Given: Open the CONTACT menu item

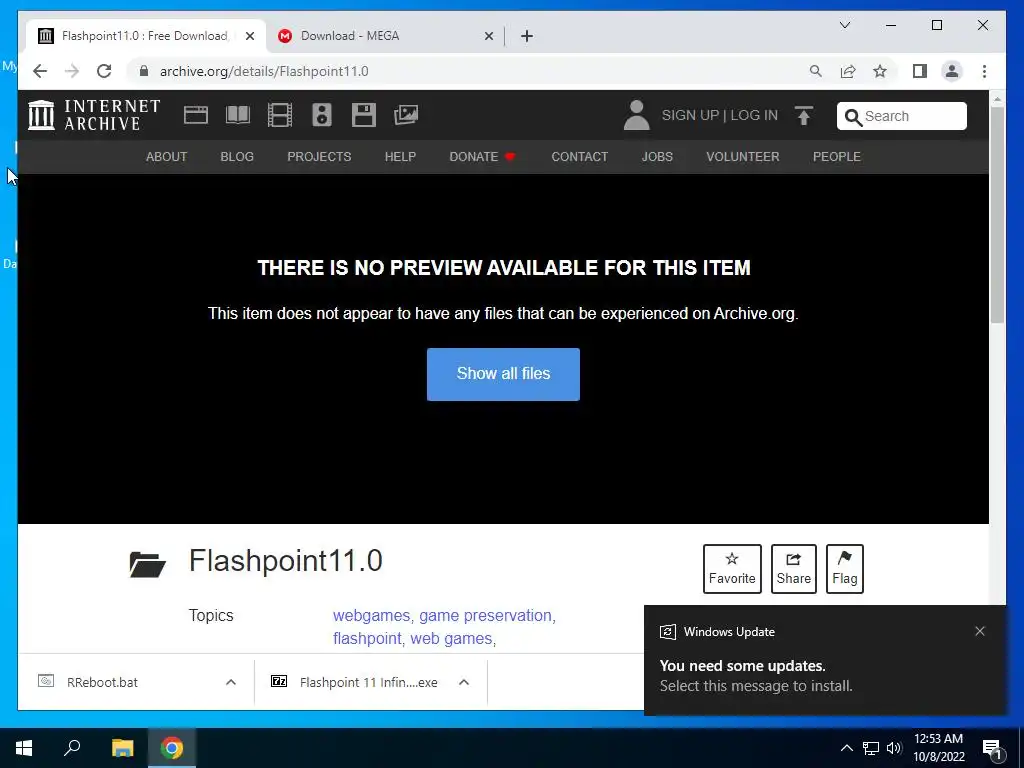Looking at the screenshot, I should [579, 157].
